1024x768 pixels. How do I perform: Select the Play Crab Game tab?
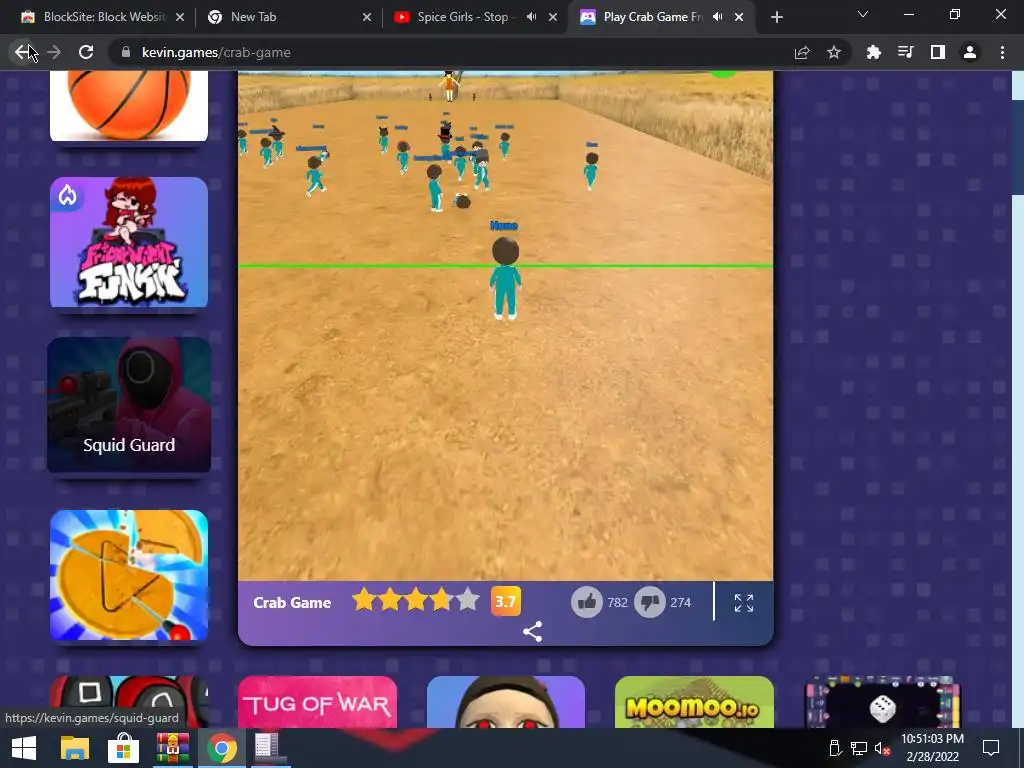click(660, 17)
